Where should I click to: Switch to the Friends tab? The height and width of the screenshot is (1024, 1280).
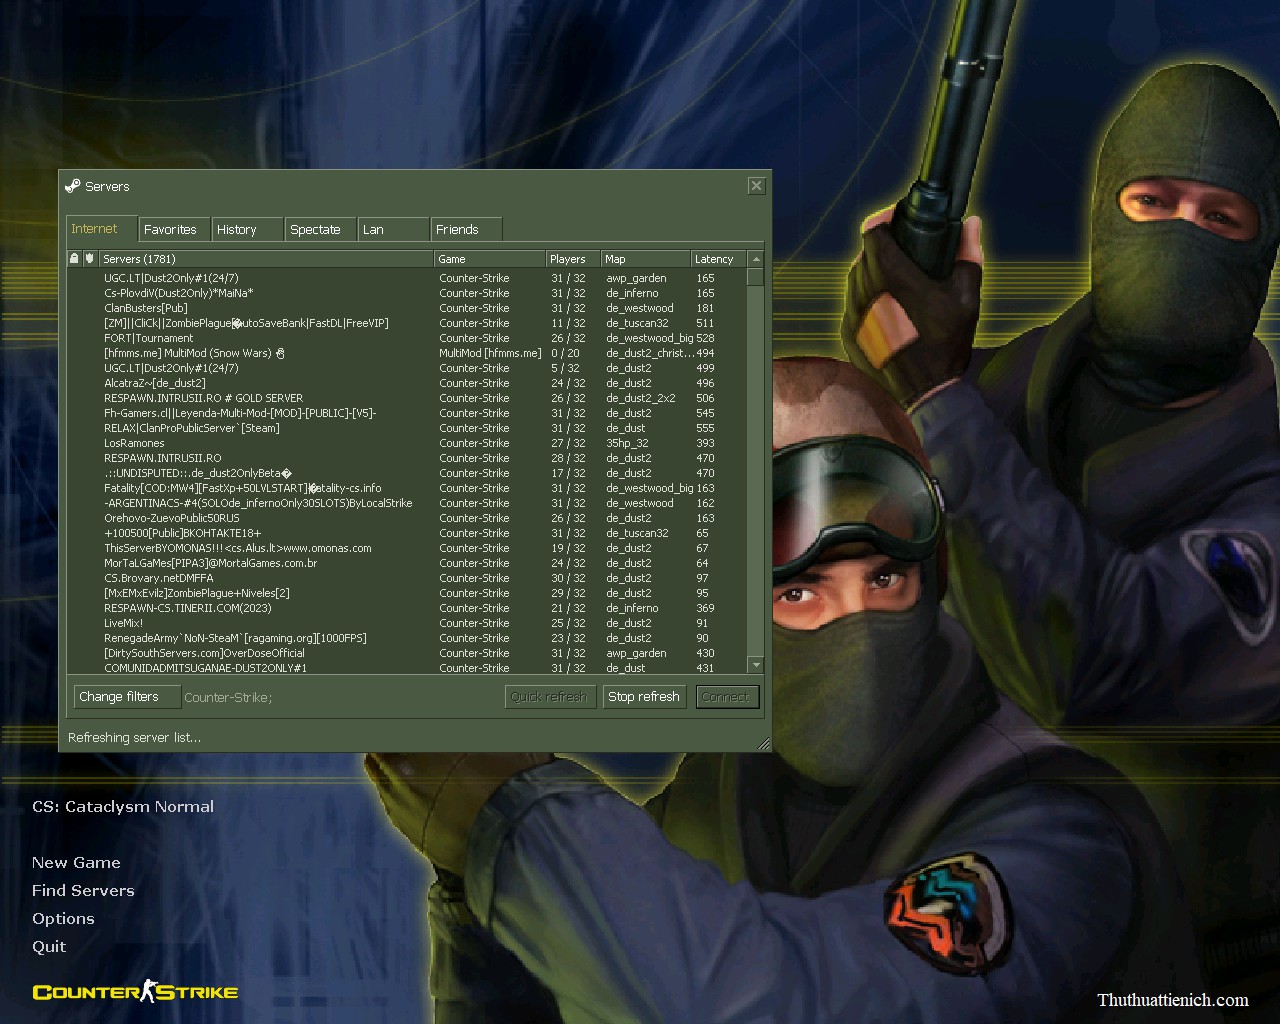[x=458, y=229]
